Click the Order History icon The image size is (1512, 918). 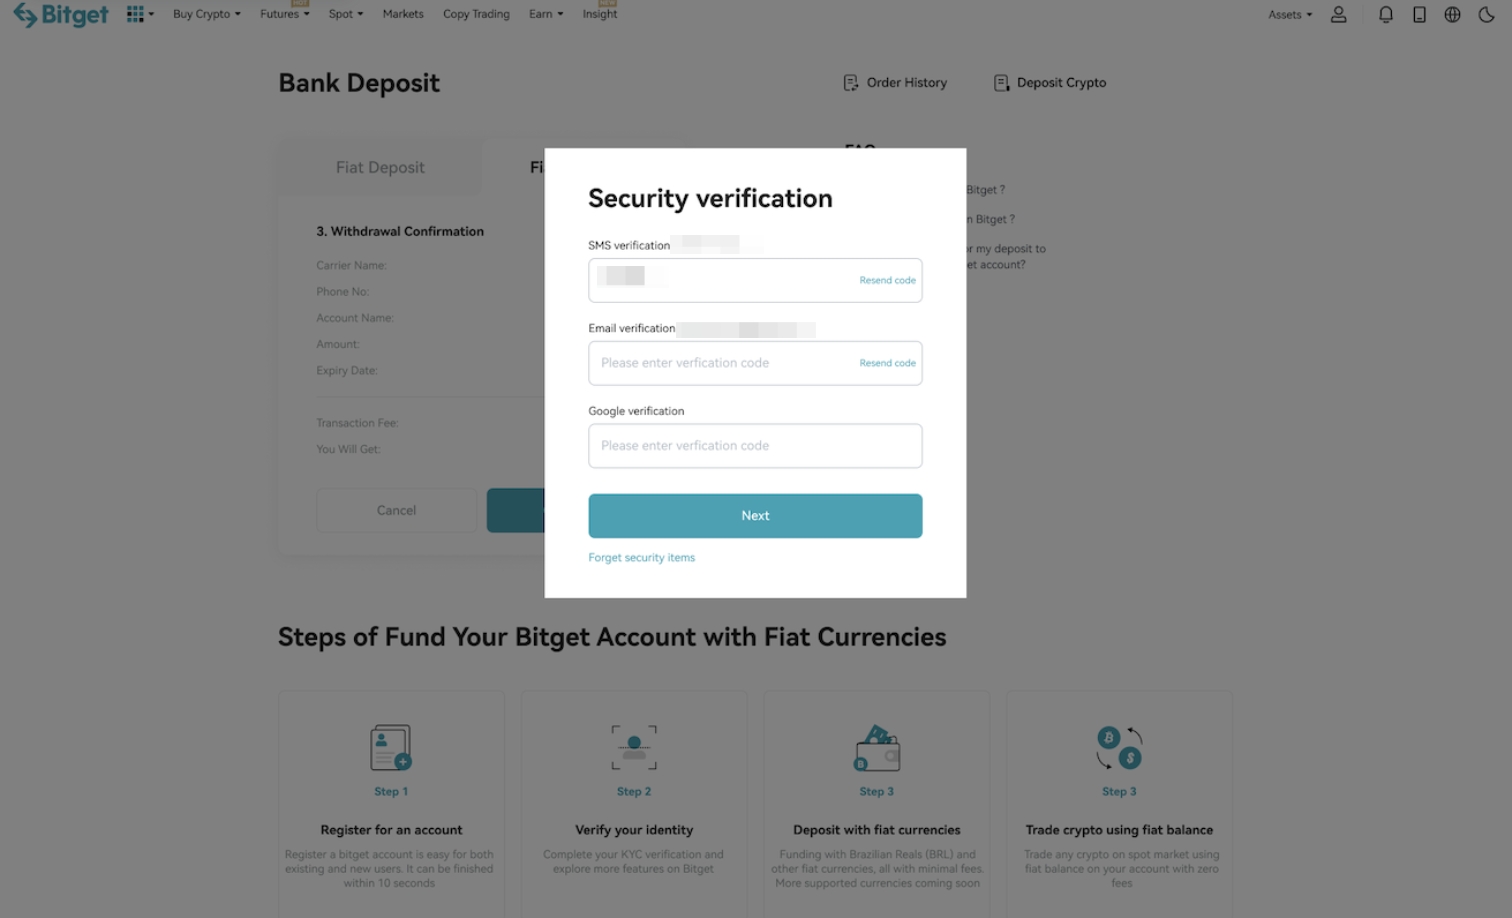[850, 83]
